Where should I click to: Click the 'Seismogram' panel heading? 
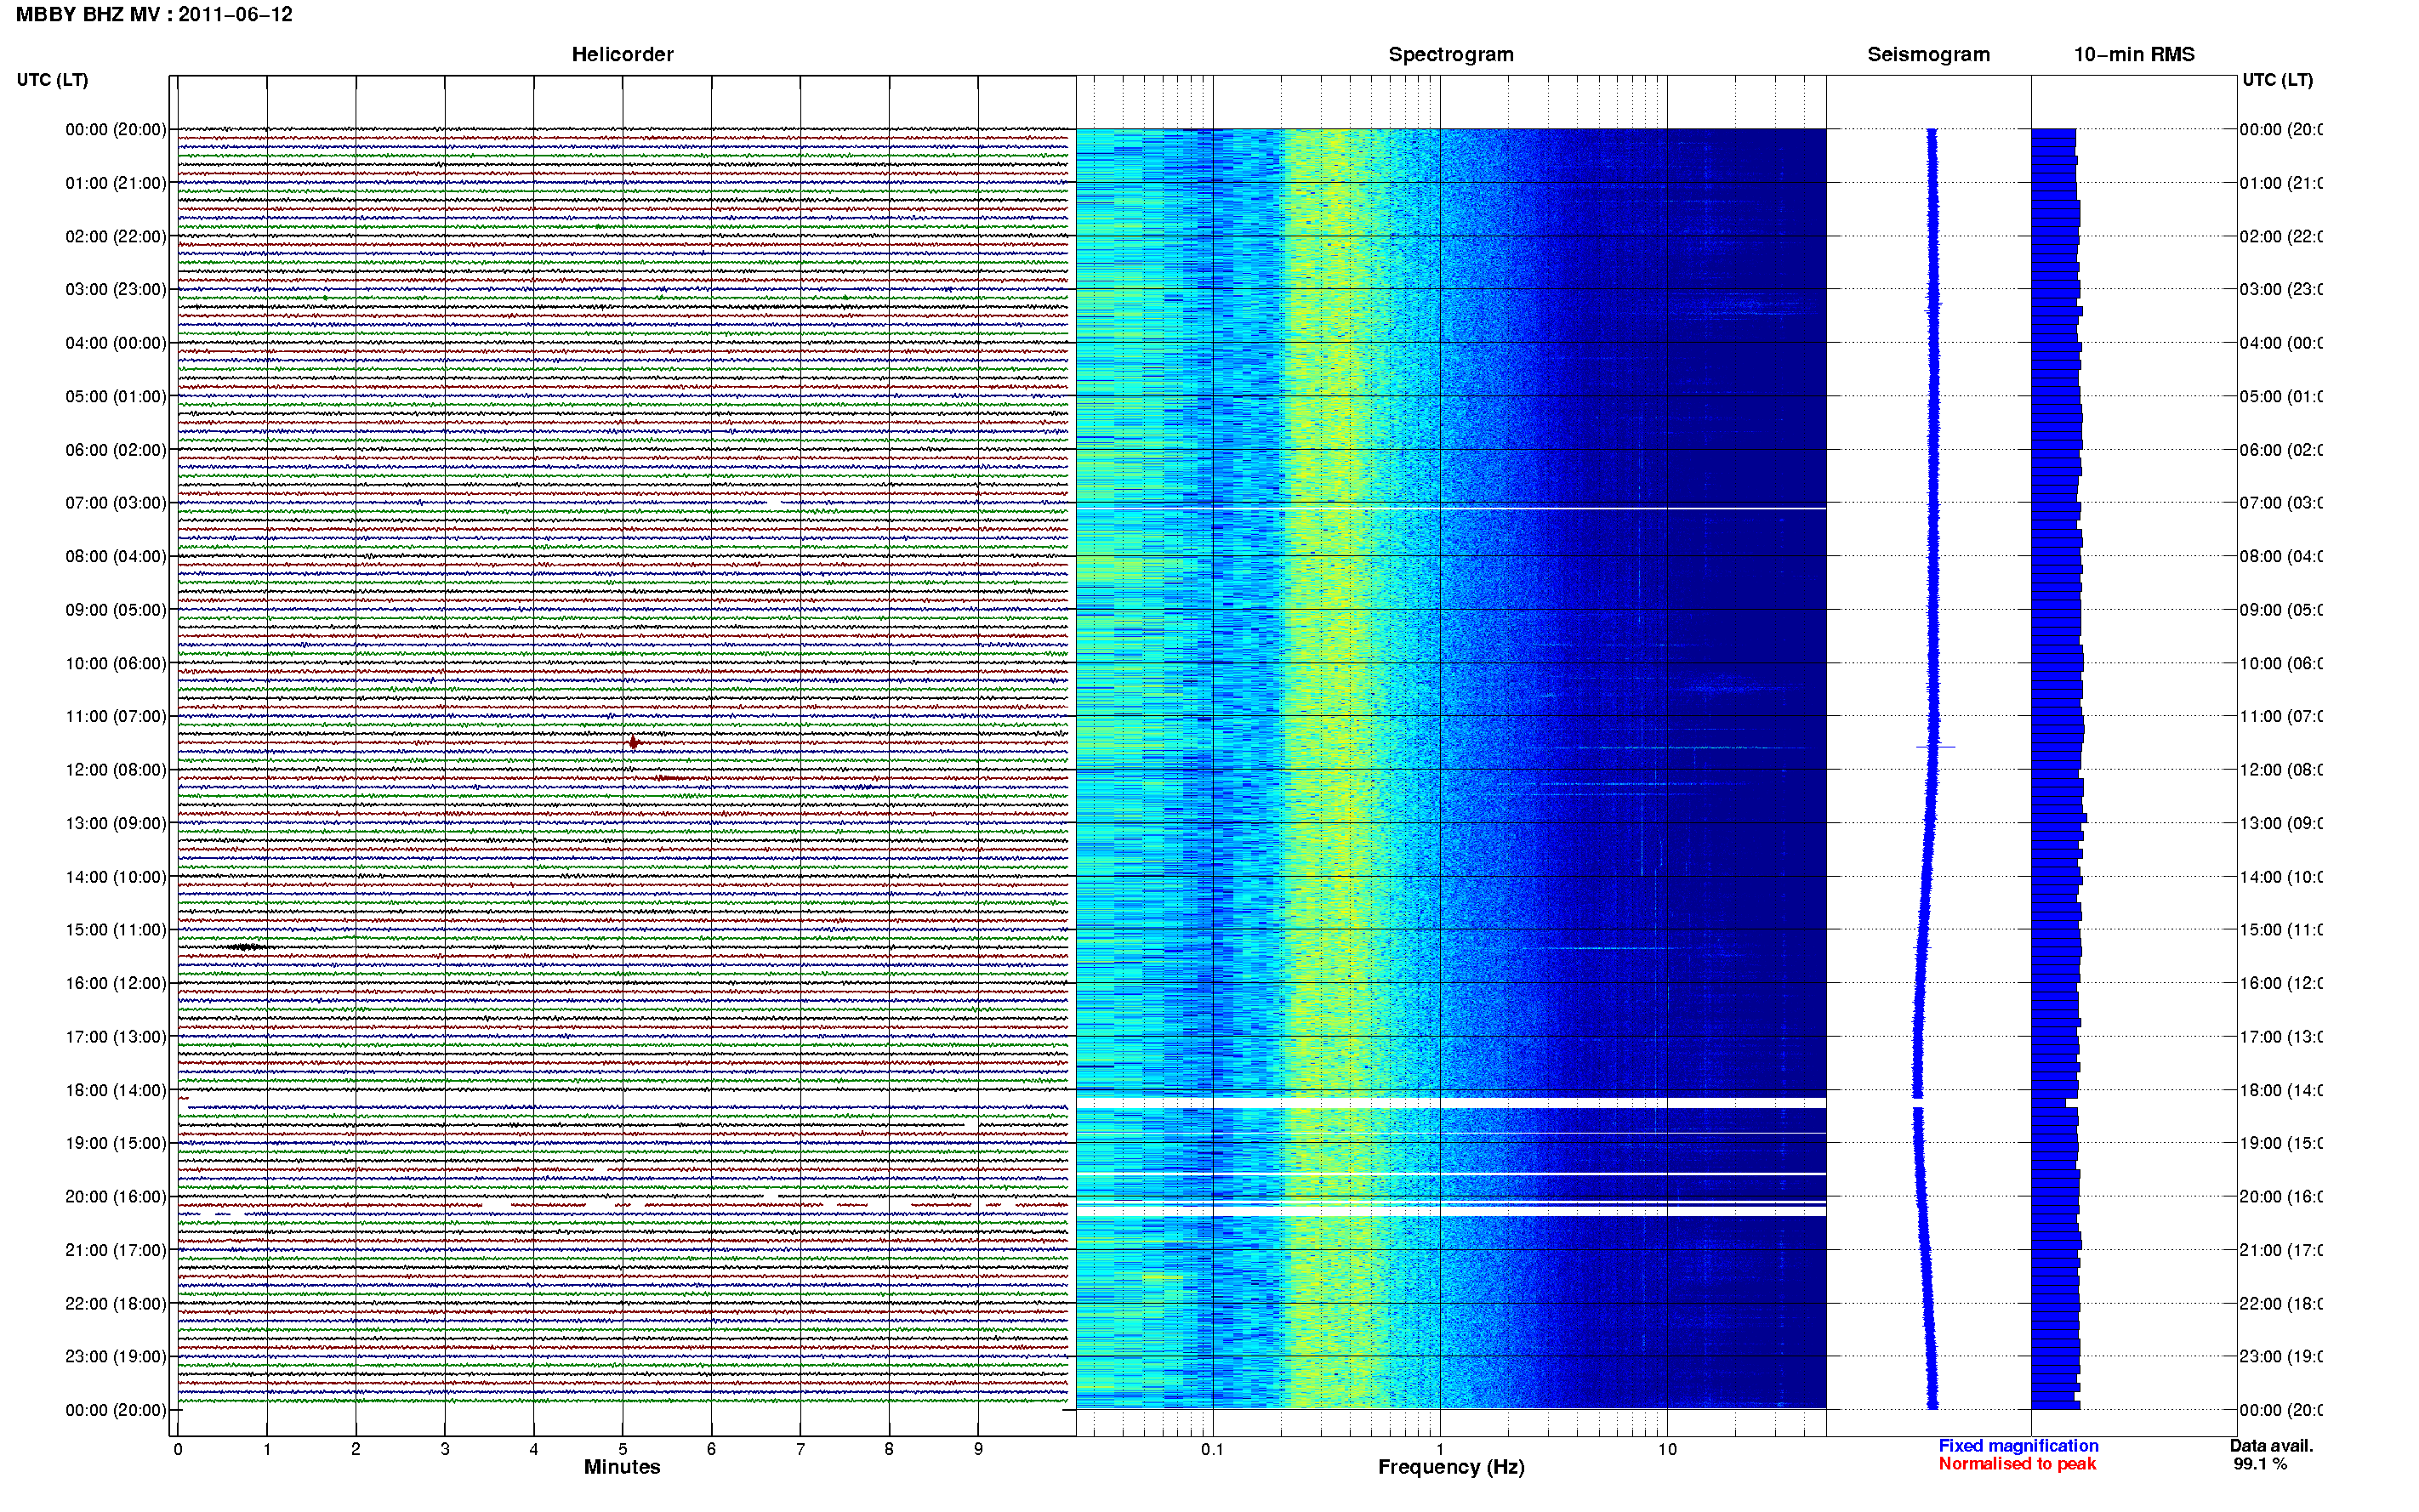[x=1928, y=55]
